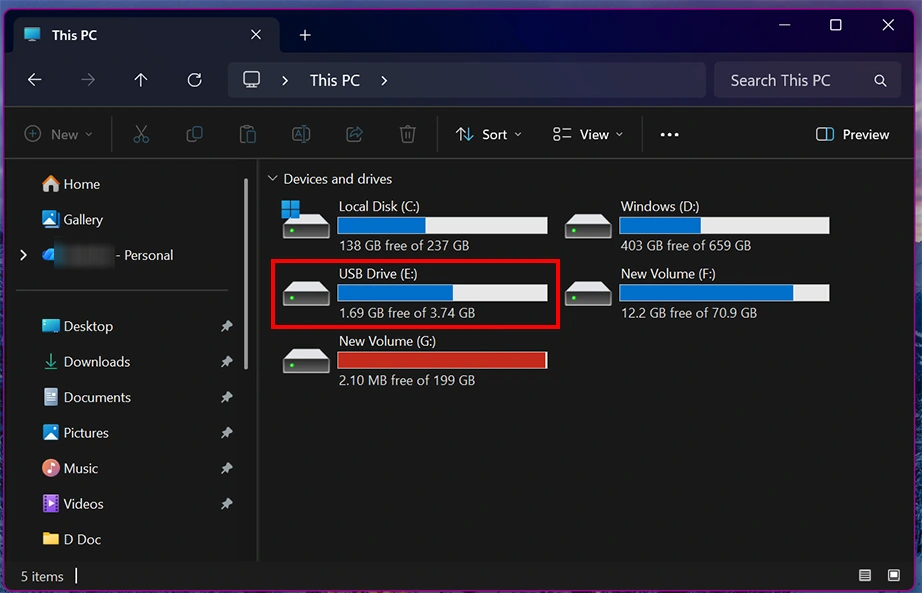Screen dimensions: 922x593
Task: Open Pictures in navigation pane
Action: click(x=75, y=433)
